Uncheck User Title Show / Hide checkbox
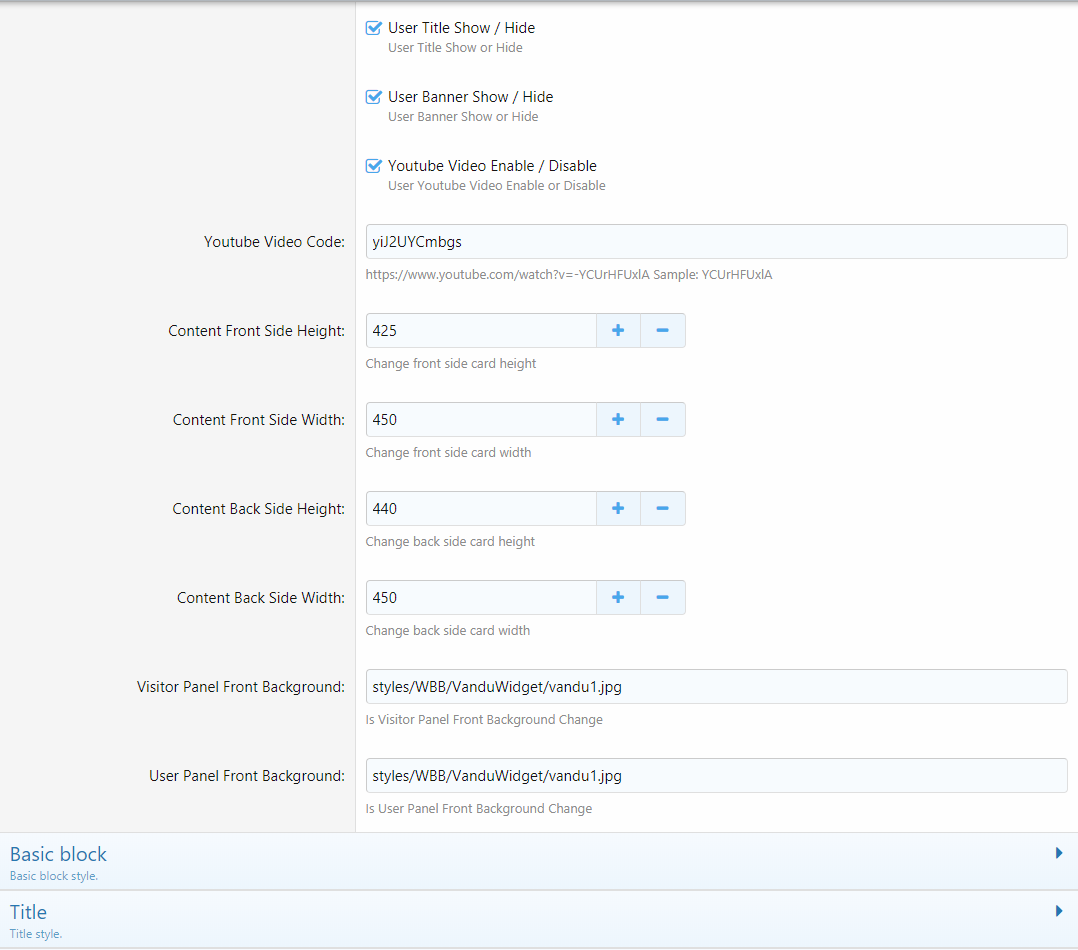The width and height of the screenshot is (1078, 950). pyautogui.click(x=374, y=28)
